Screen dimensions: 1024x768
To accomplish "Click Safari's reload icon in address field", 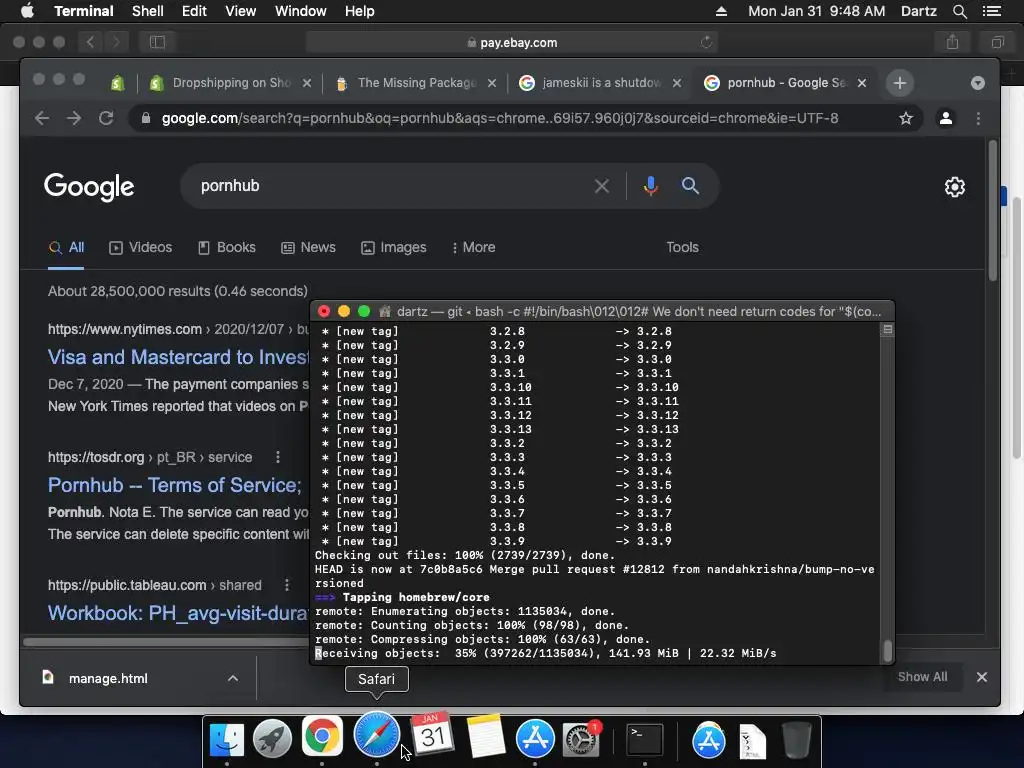I will point(706,42).
